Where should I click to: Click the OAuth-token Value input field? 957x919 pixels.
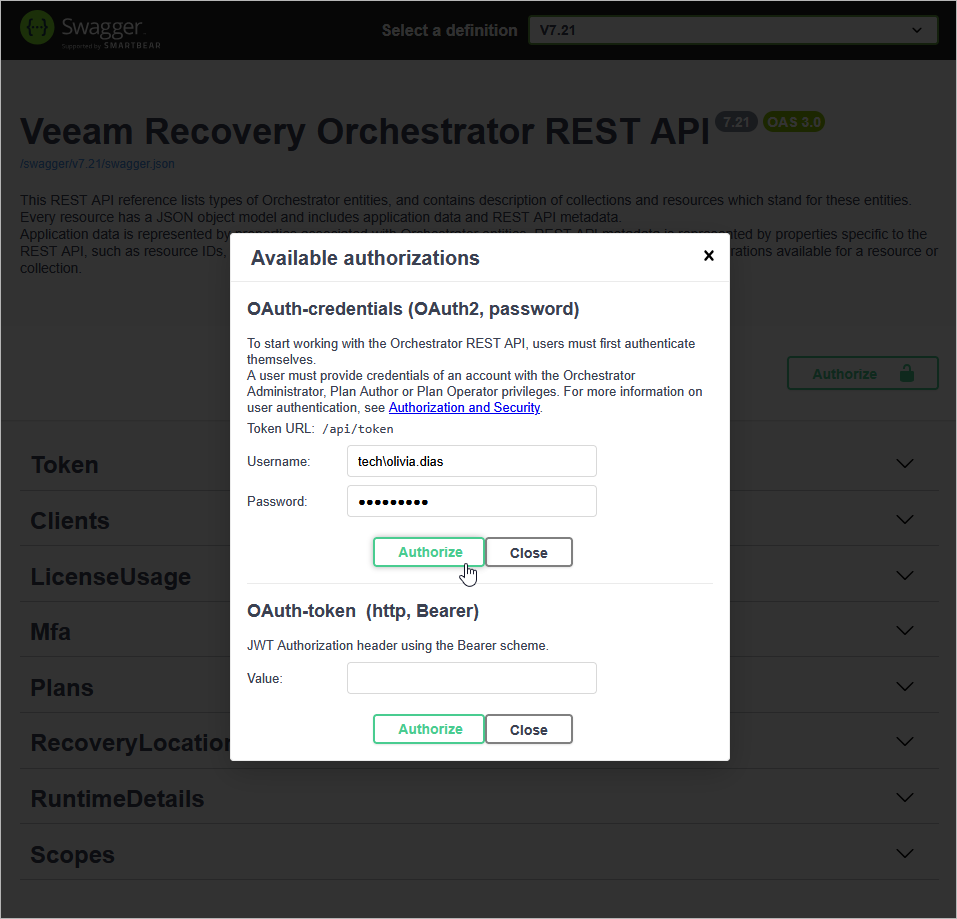[x=471, y=677]
